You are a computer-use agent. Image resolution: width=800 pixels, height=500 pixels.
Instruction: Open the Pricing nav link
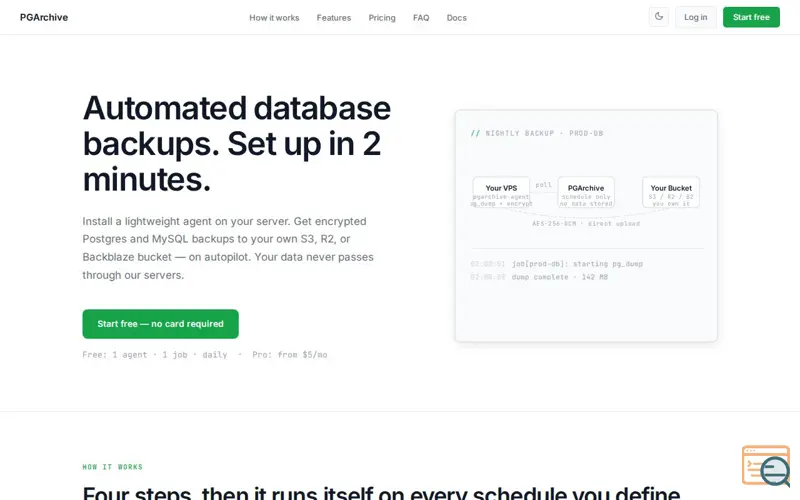[382, 18]
